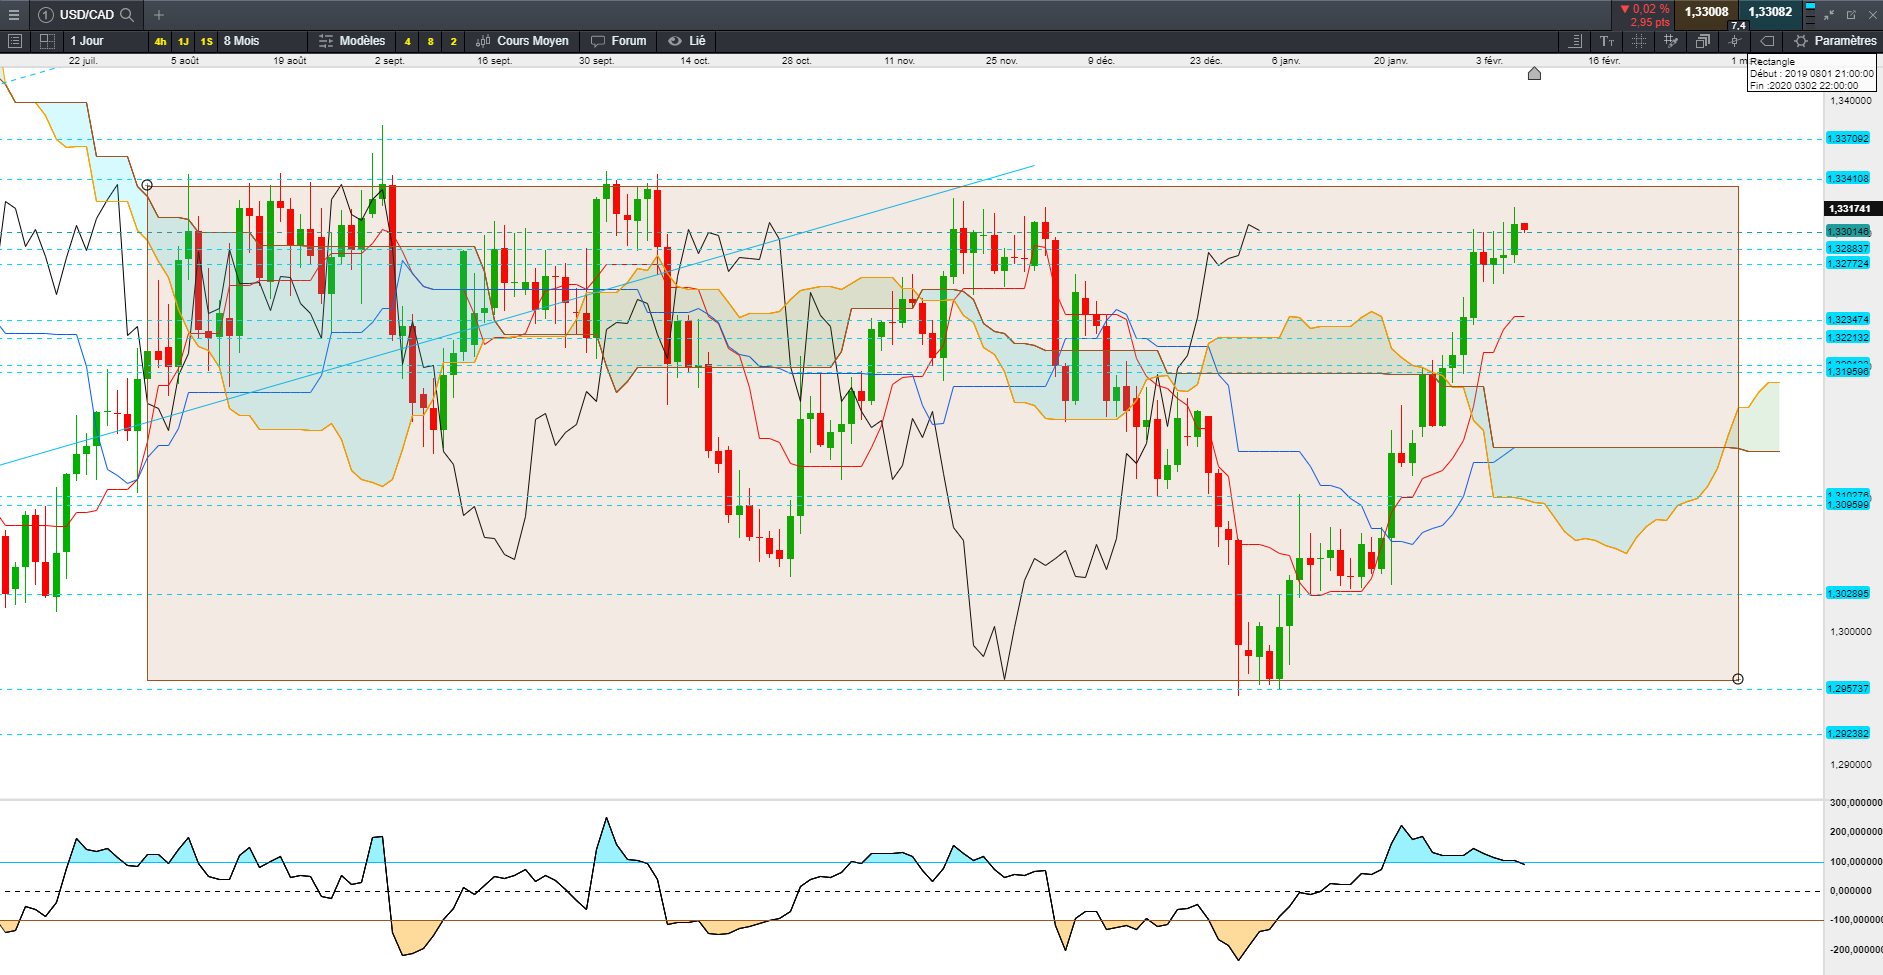Switch to the 1S timeframe shortcut
Viewport: 1883px width, 975px height.
tap(206, 41)
